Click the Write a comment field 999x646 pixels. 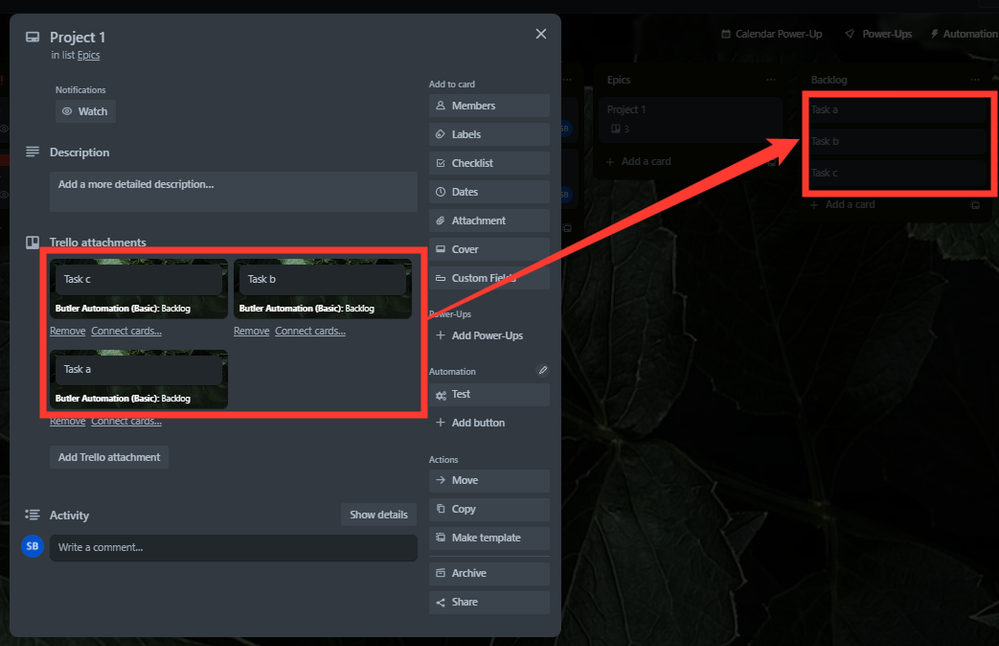[233, 548]
